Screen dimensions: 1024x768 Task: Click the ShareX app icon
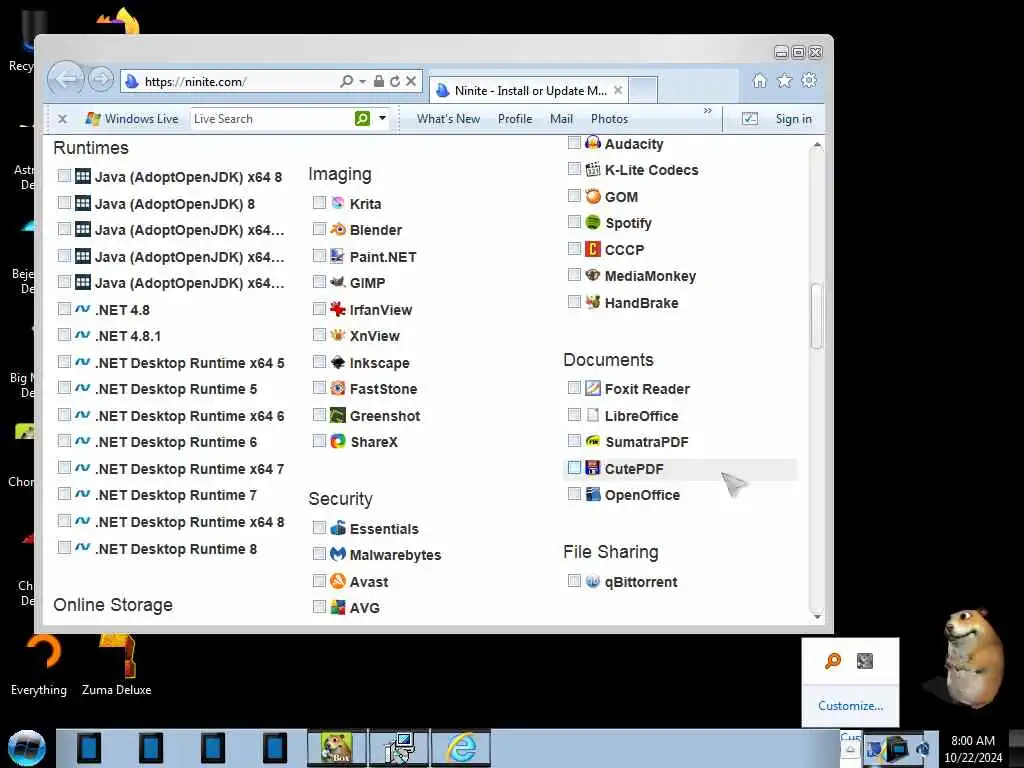click(x=338, y=441)
